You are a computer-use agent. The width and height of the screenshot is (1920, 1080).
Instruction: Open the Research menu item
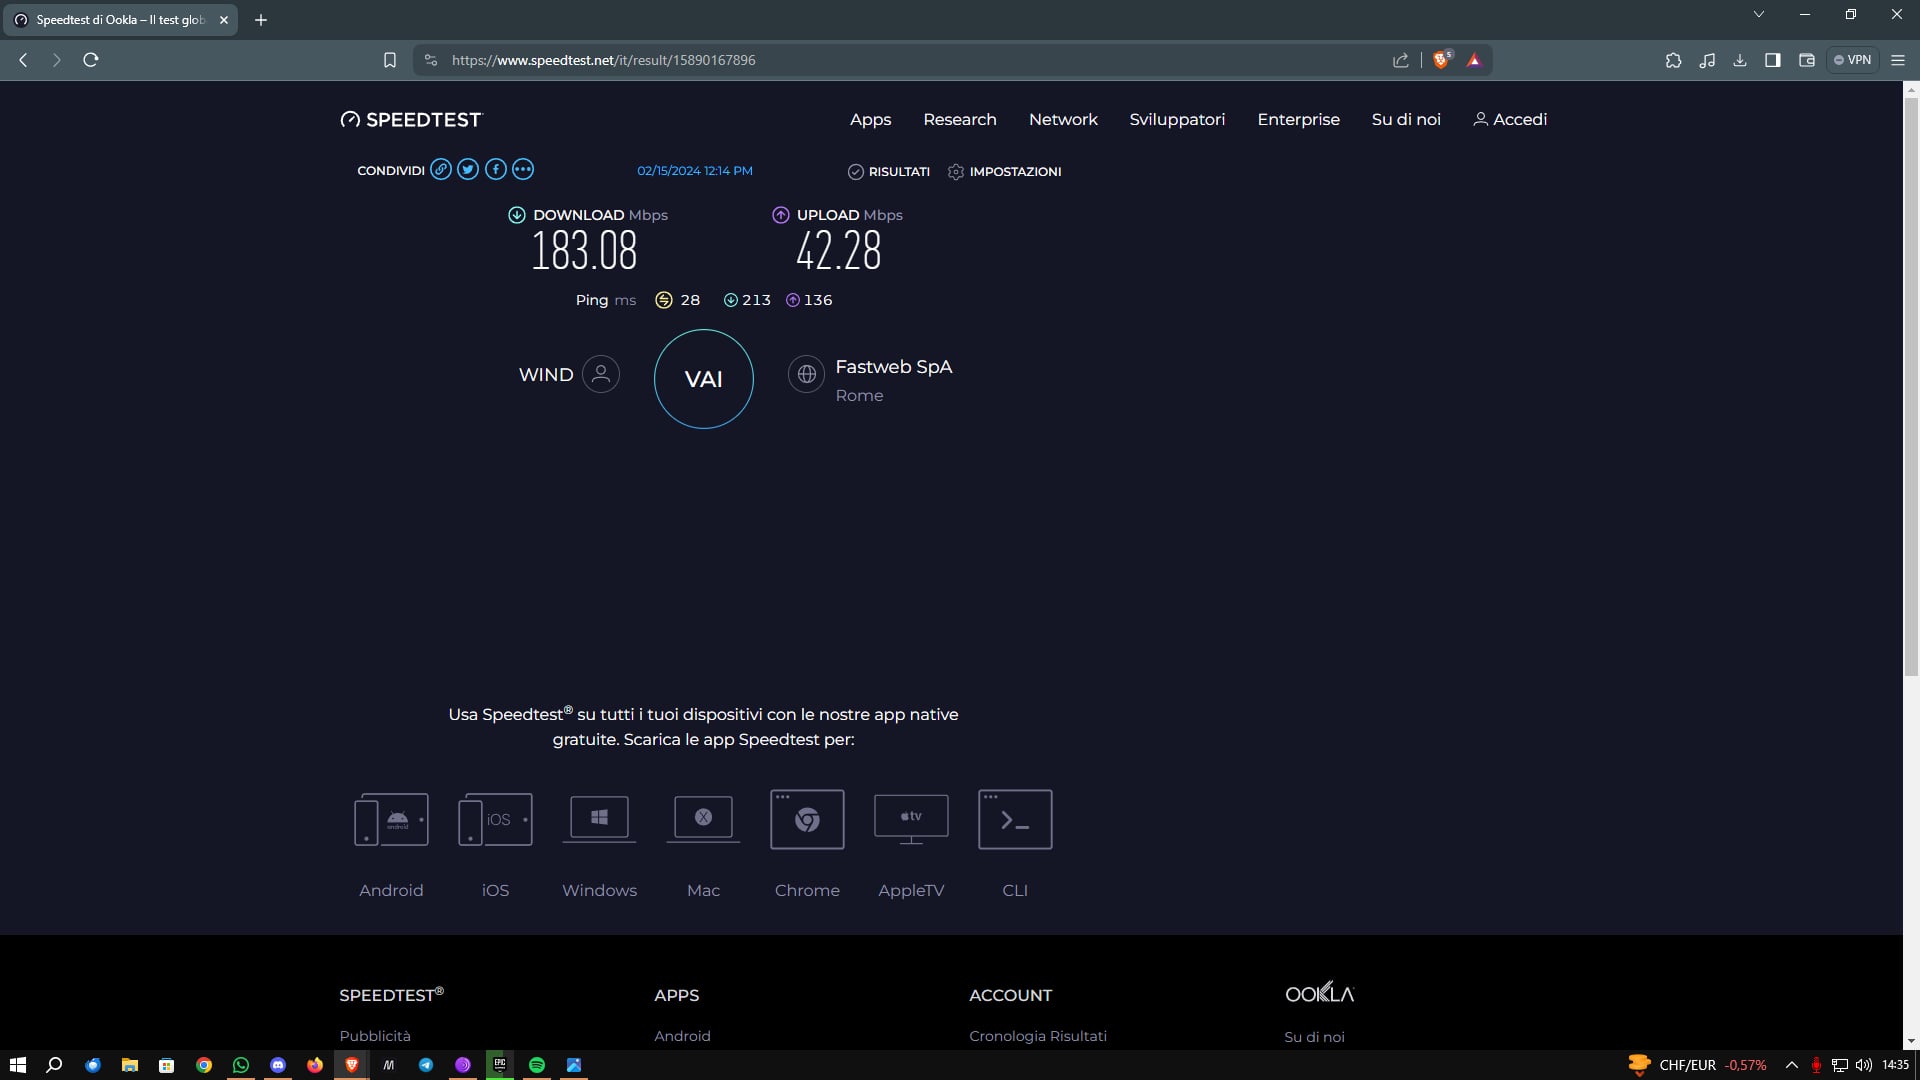[x=959, y=119]
